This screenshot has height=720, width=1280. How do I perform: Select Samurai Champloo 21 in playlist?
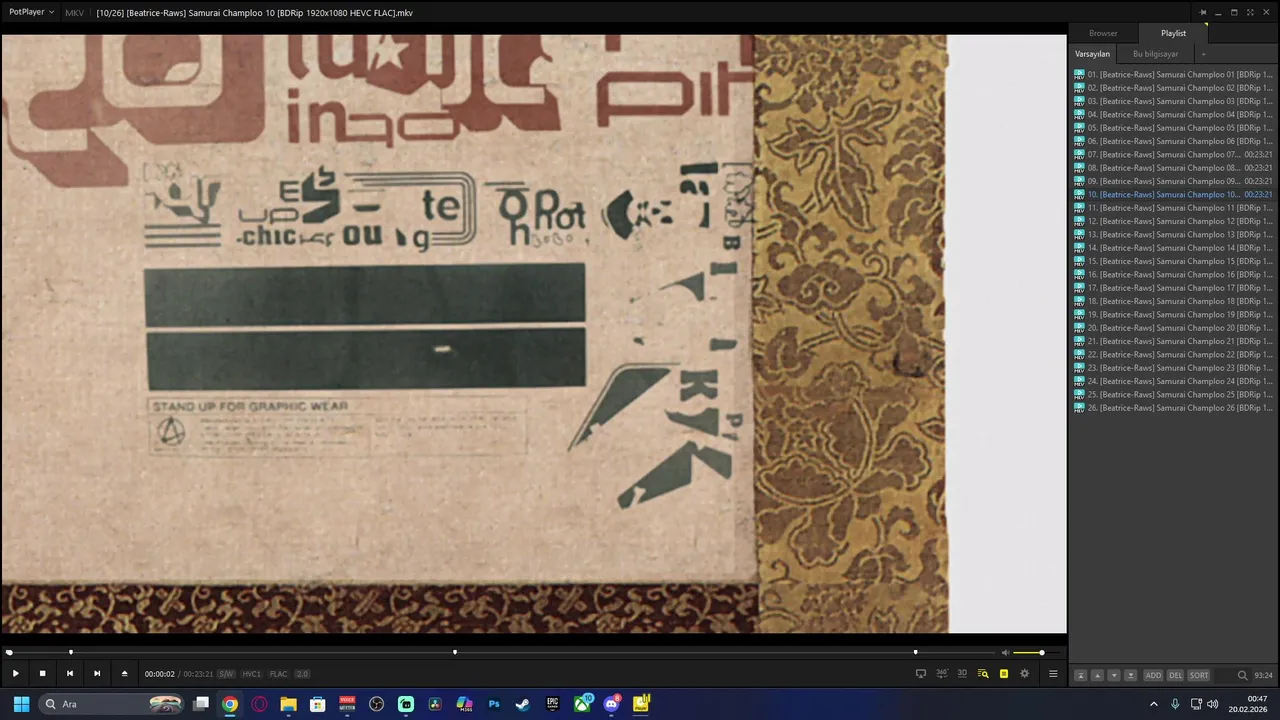pyautogui.click(x=1173, y=341)
